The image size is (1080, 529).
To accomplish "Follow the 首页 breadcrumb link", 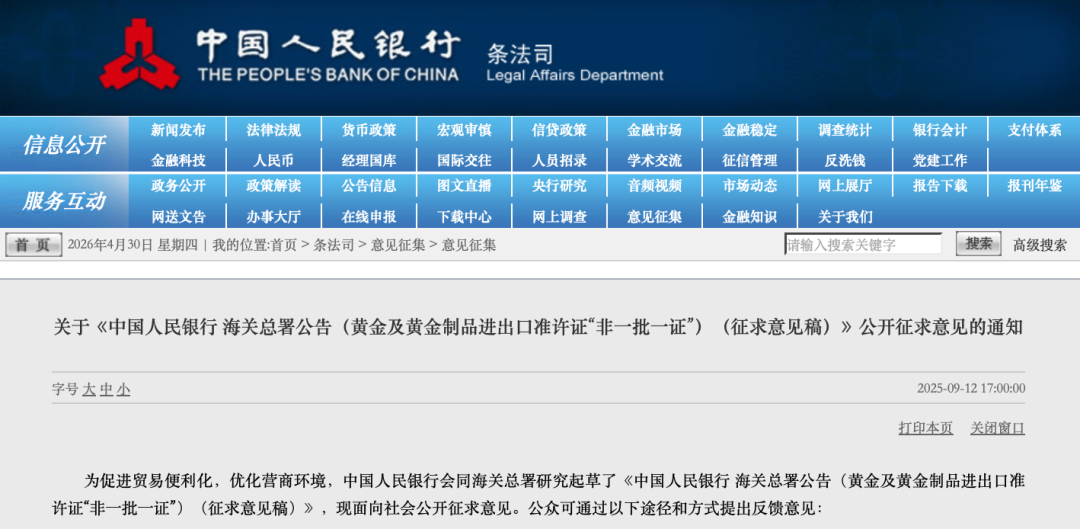I will 284,245.
